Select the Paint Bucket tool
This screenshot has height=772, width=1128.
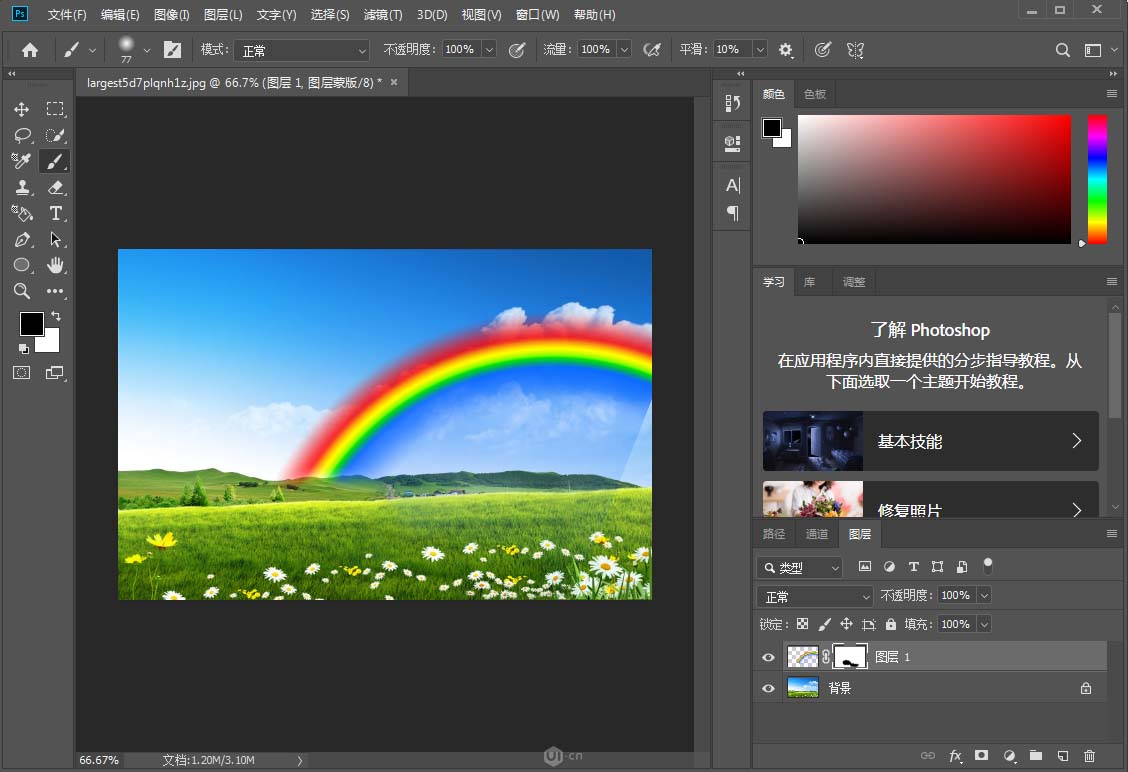tap(22, 213)
